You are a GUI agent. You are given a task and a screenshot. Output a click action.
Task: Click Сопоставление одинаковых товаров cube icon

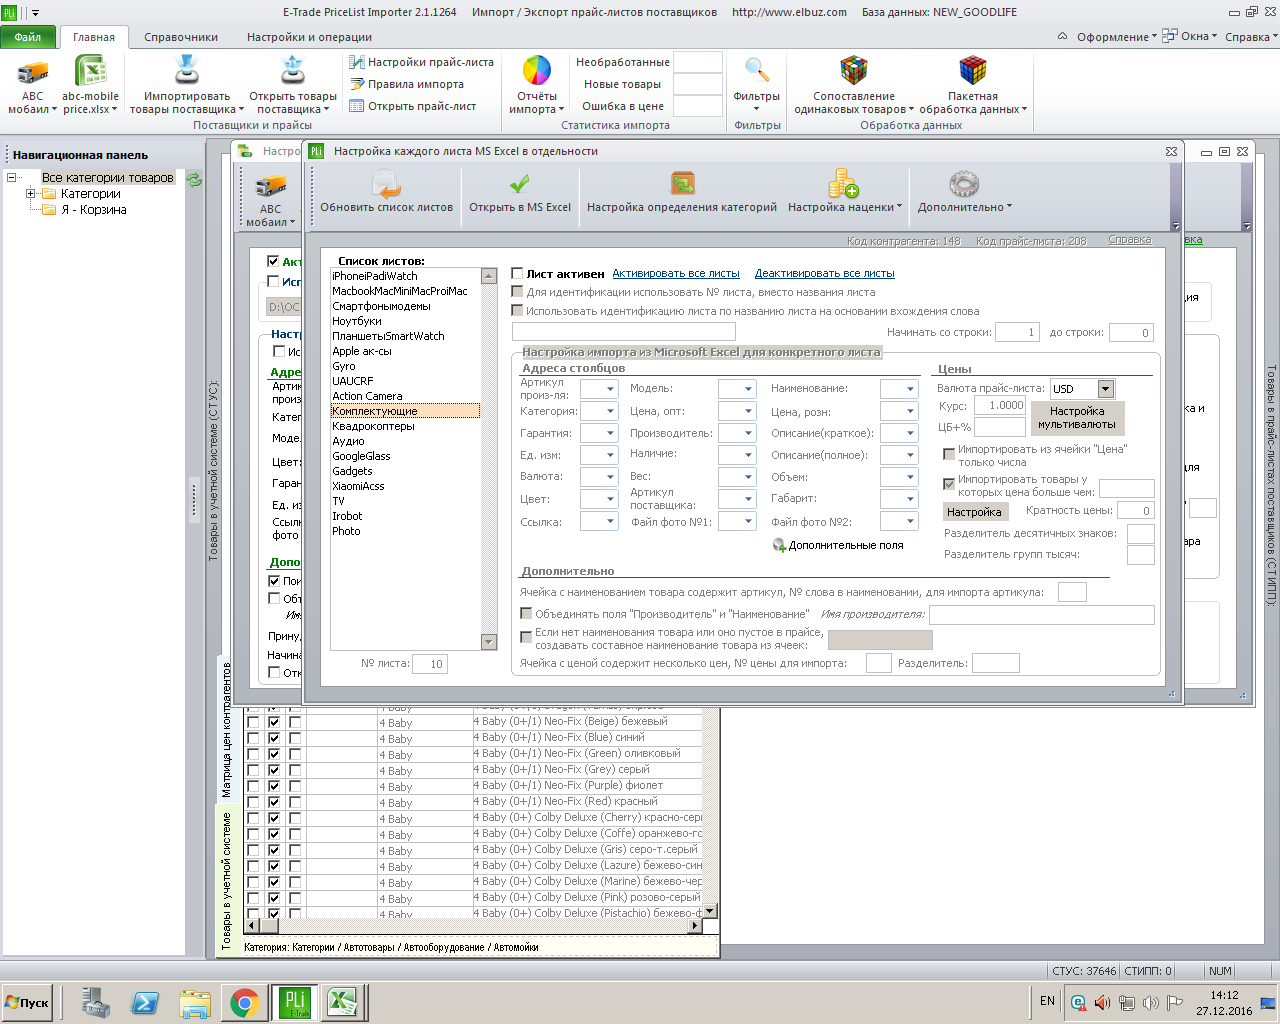[853, 71]
